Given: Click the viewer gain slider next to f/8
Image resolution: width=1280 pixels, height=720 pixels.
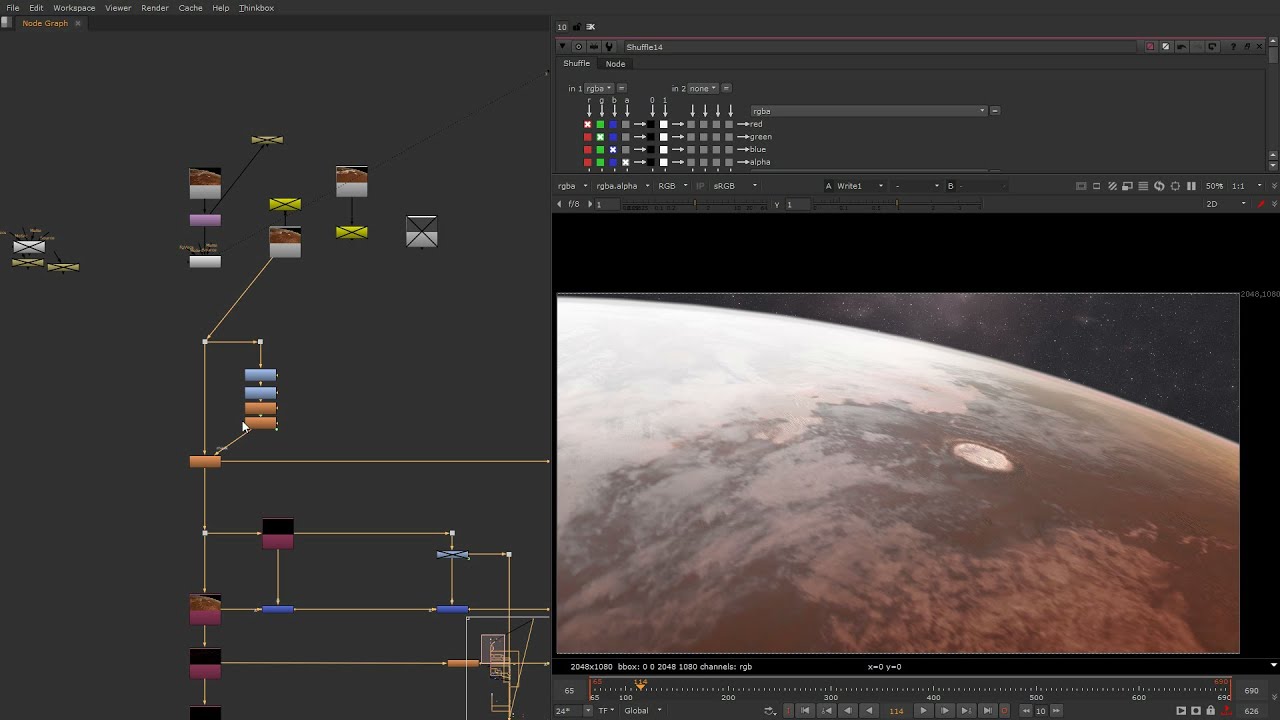Looking at the screenshot, I should pyautogui.click(x=695, y=204).
